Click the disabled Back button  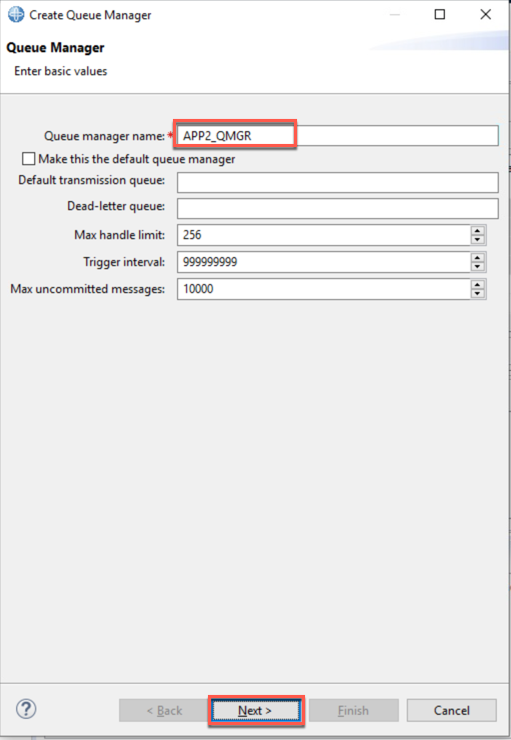click(163, 710)
